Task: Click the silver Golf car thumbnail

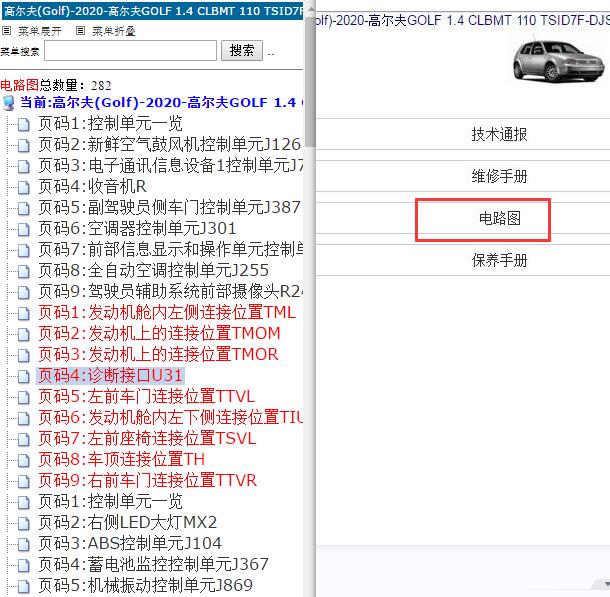Action: [559, 61]
